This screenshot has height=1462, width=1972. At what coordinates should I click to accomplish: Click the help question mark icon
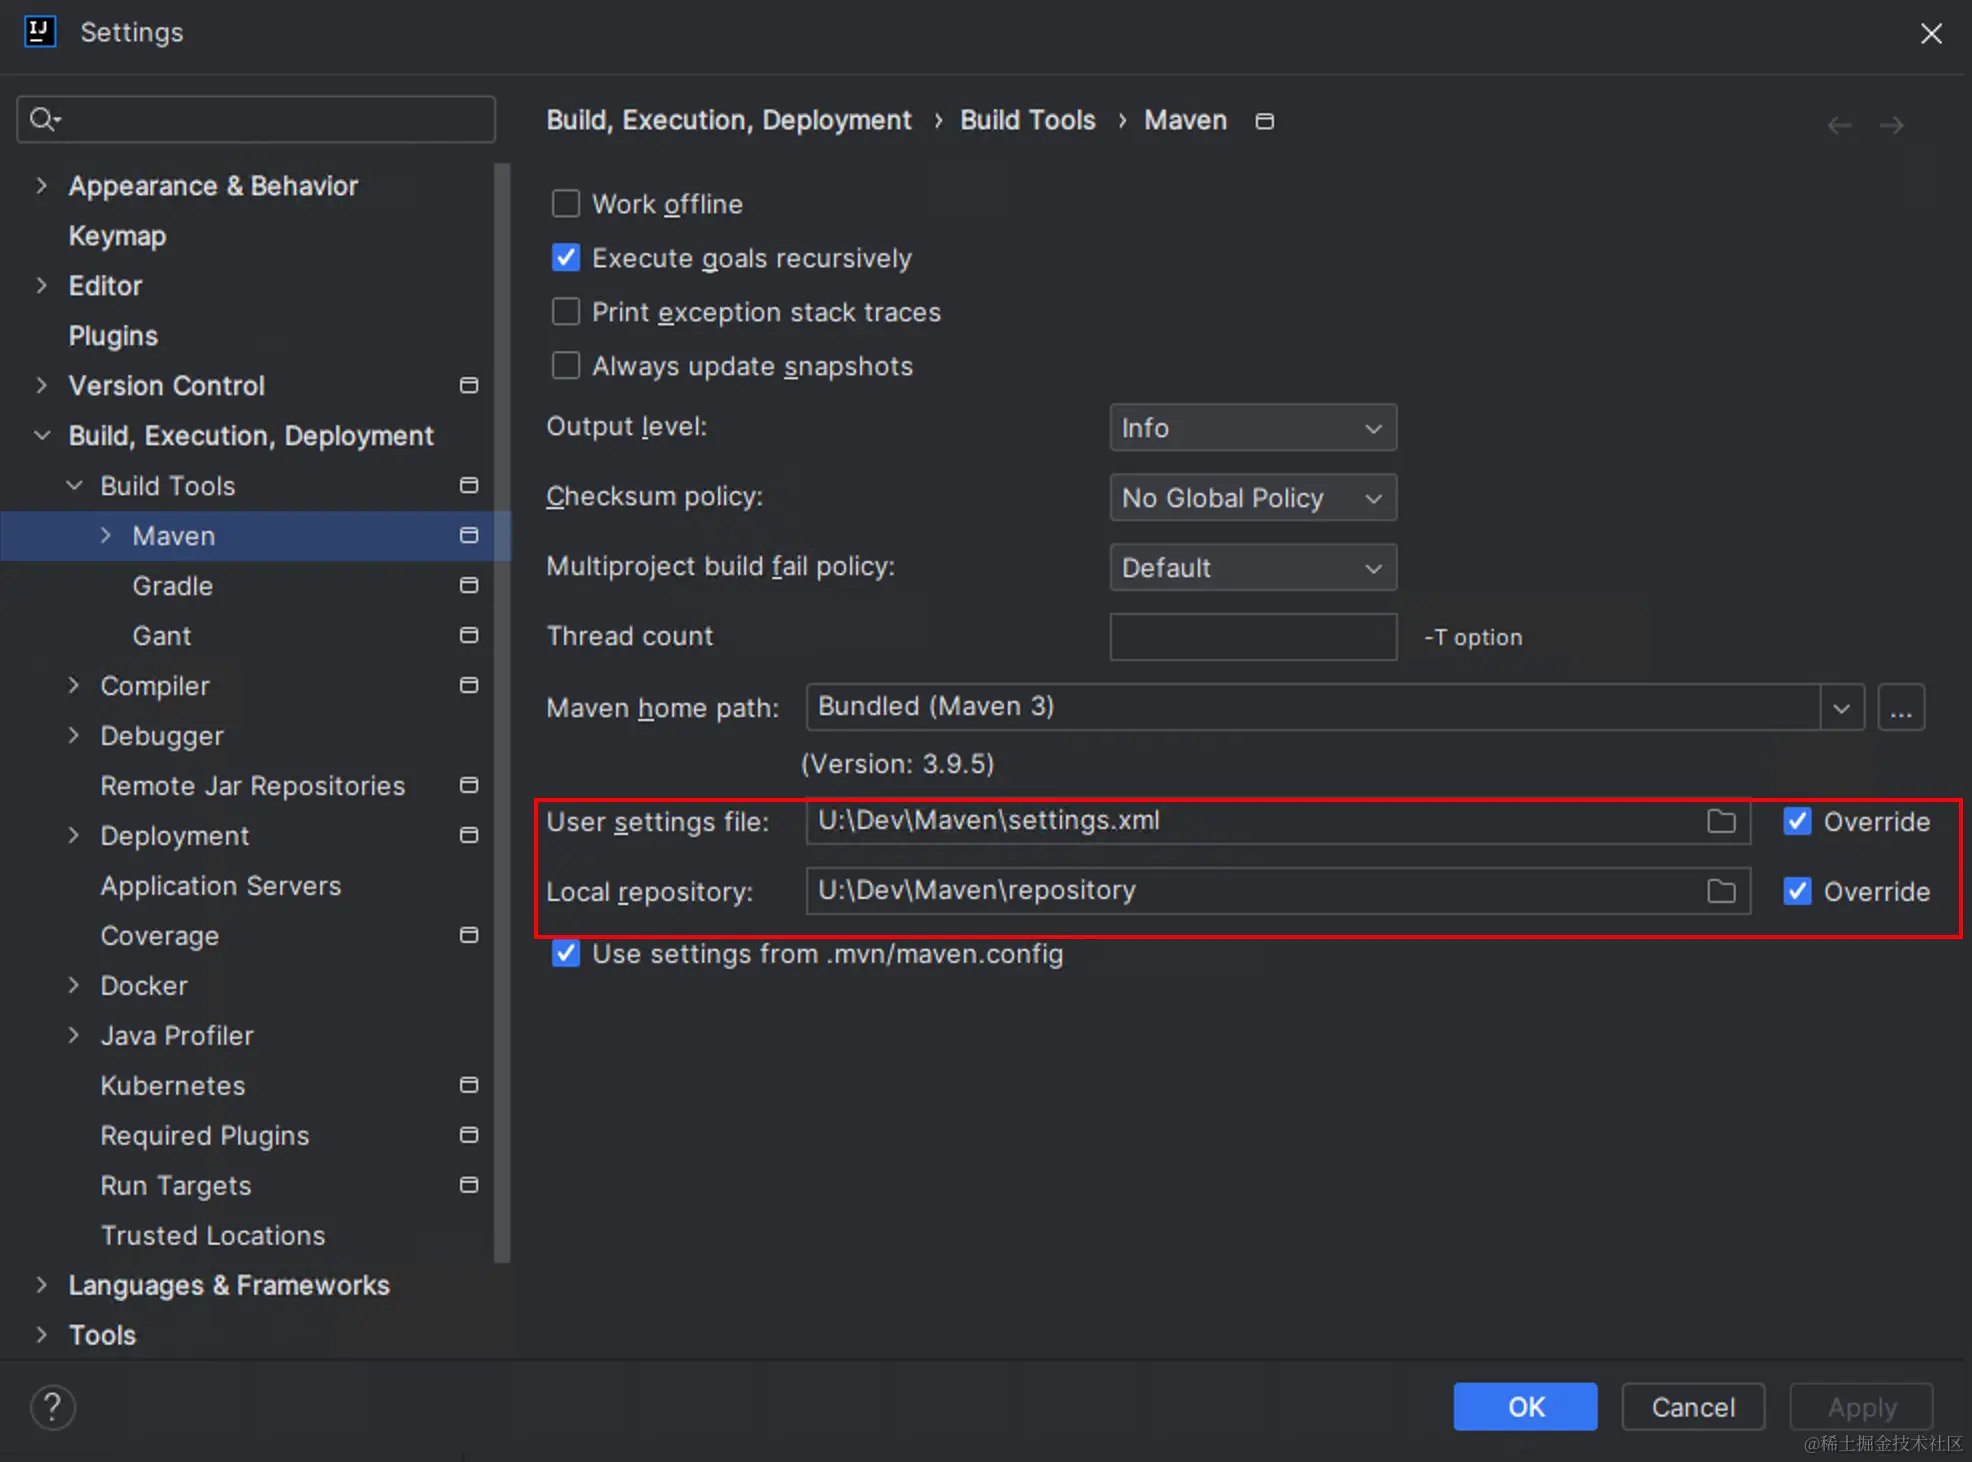click(x=52, y=1407)
